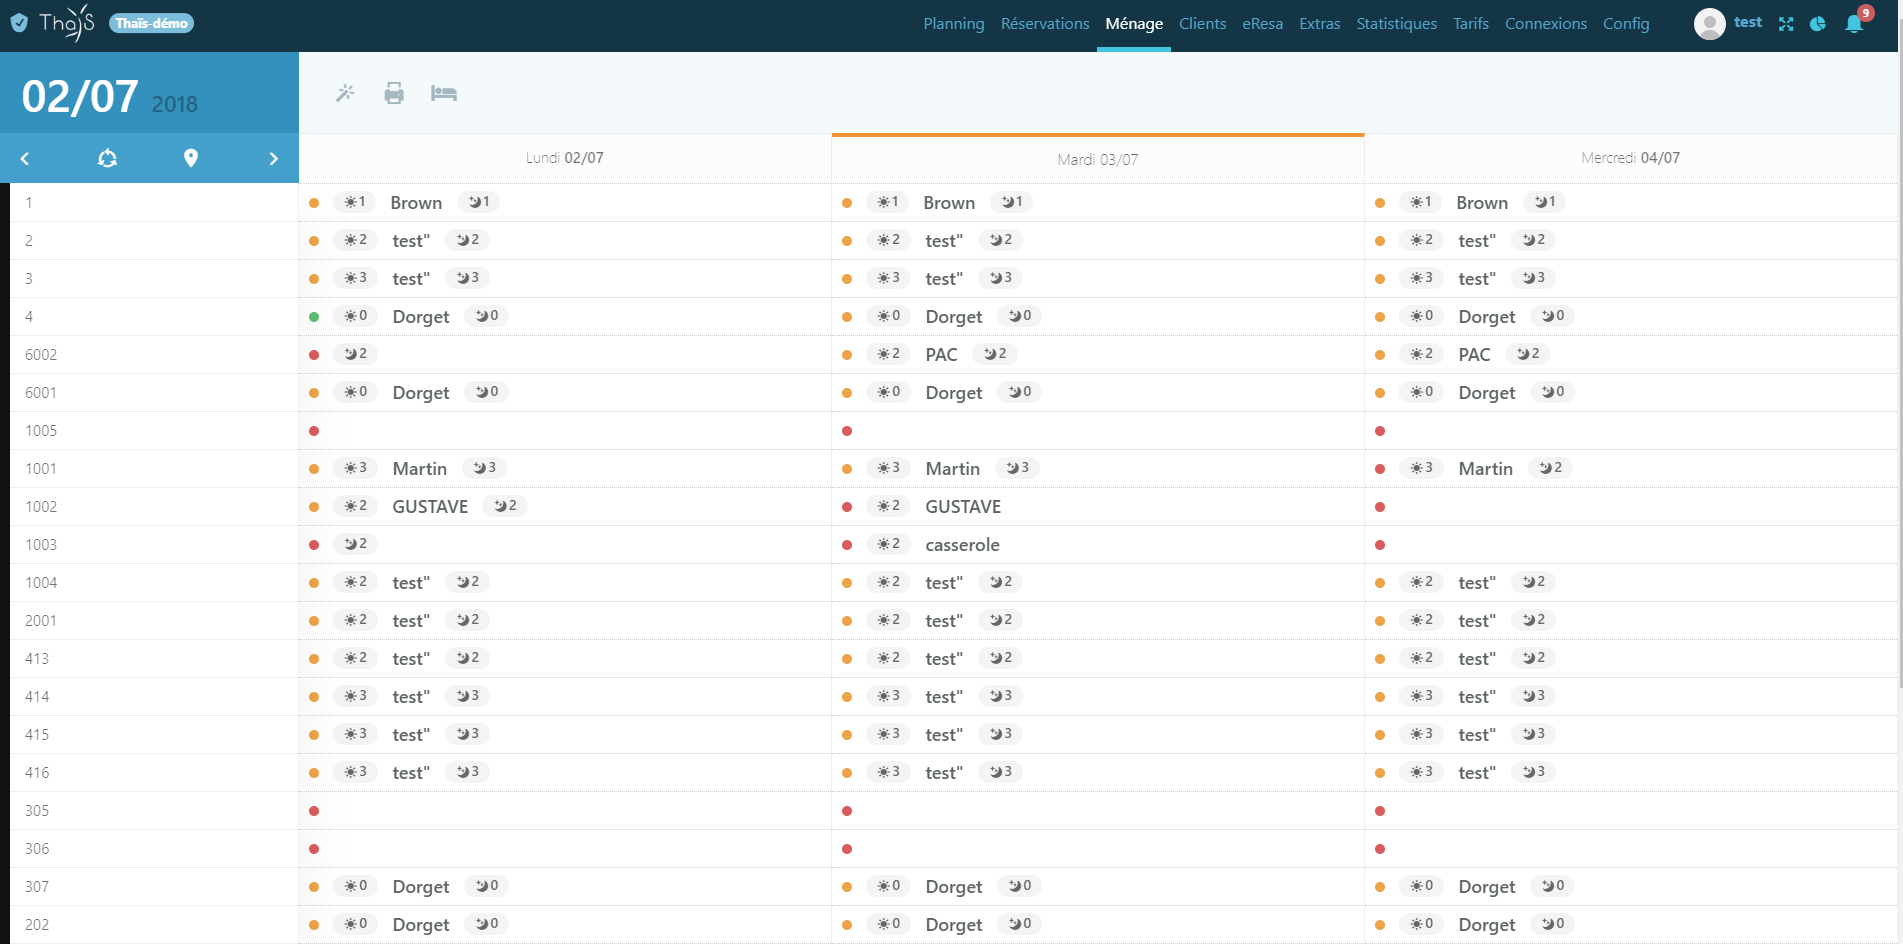This screenshot has width=1903, height=944.
Task: Click sun badge 3 of room 416 Lundi
Action: [355, 772]
